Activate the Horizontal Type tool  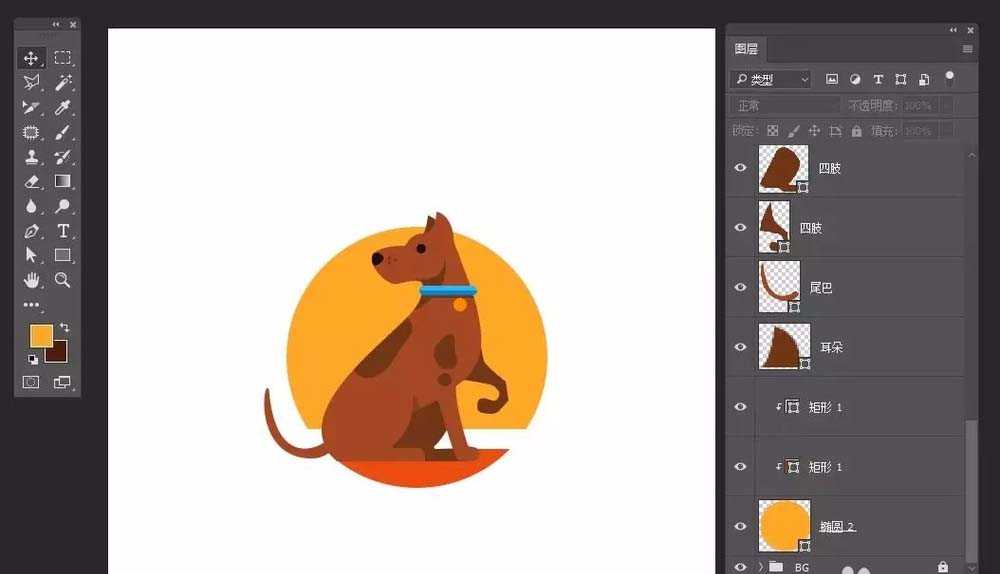pyautogui.click(x=62, y=231)
